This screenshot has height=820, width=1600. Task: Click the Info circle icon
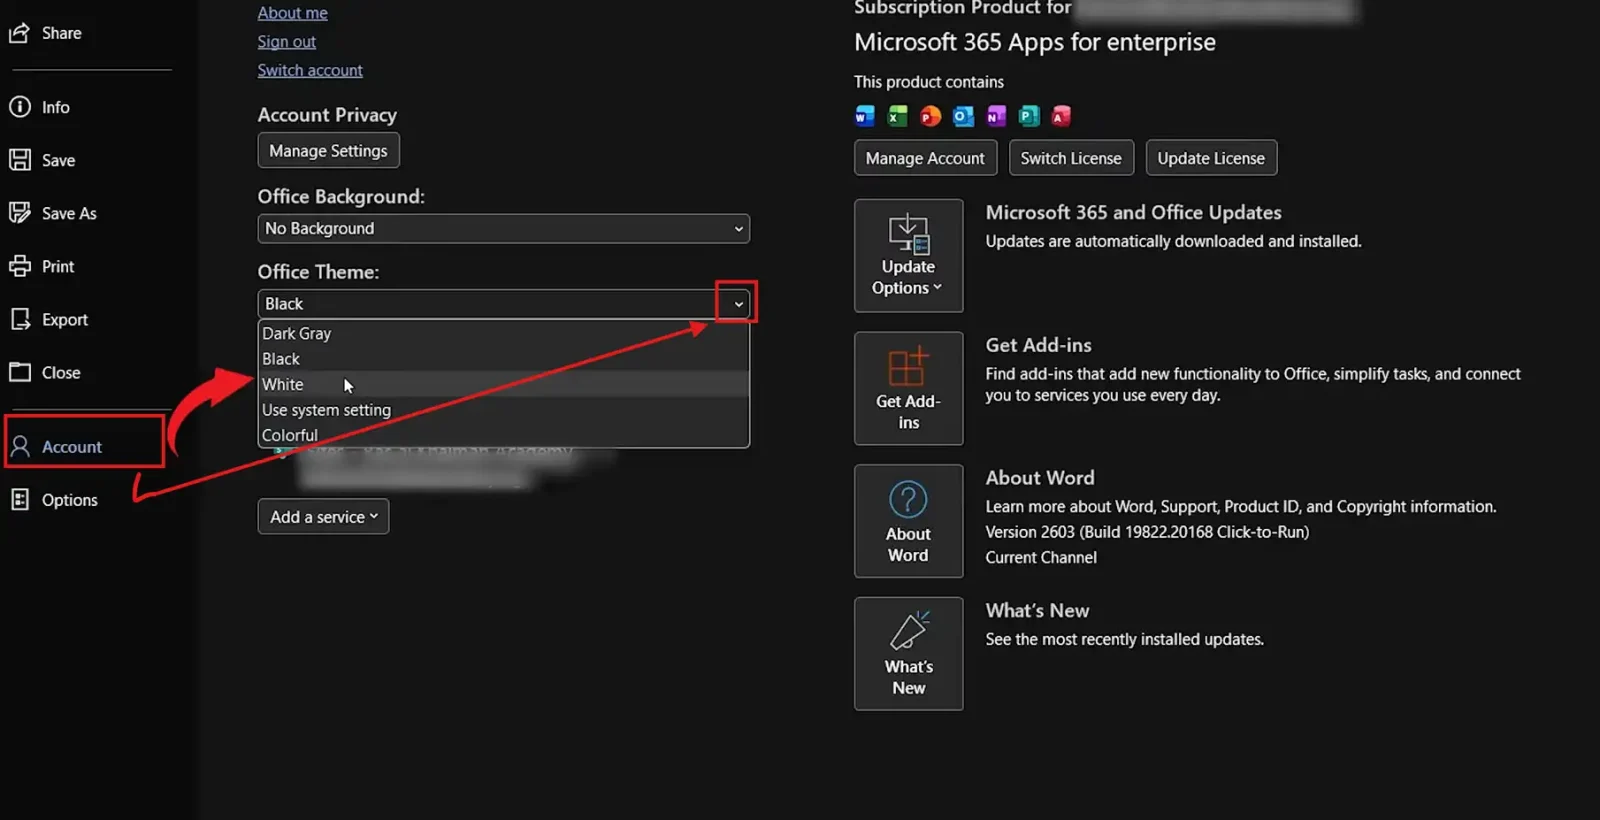[x=20, y=107]
